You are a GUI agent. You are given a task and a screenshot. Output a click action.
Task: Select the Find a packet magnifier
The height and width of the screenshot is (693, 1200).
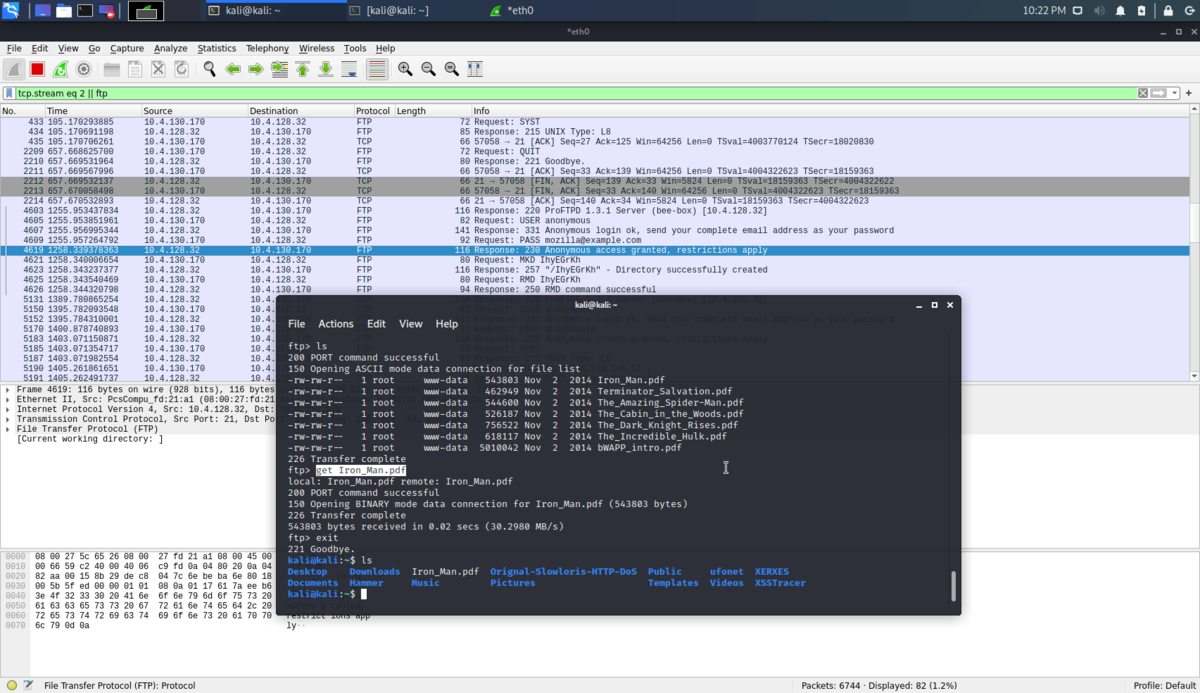(210, 68)
